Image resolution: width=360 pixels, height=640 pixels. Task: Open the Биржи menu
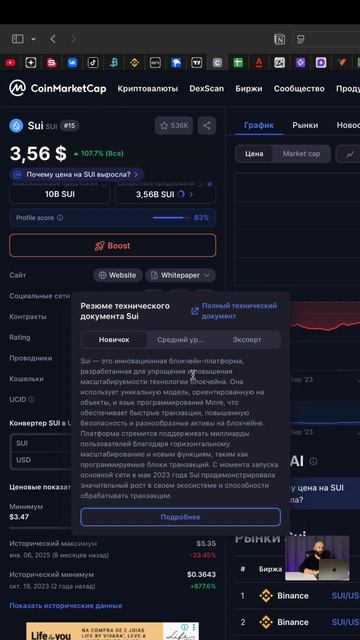[249, 89]
